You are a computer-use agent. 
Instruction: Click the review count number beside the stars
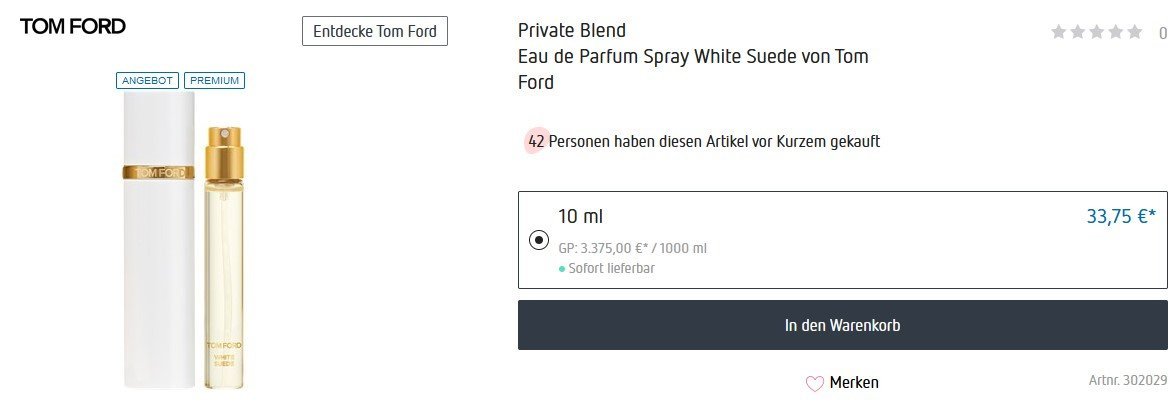tap(1163, 33)
